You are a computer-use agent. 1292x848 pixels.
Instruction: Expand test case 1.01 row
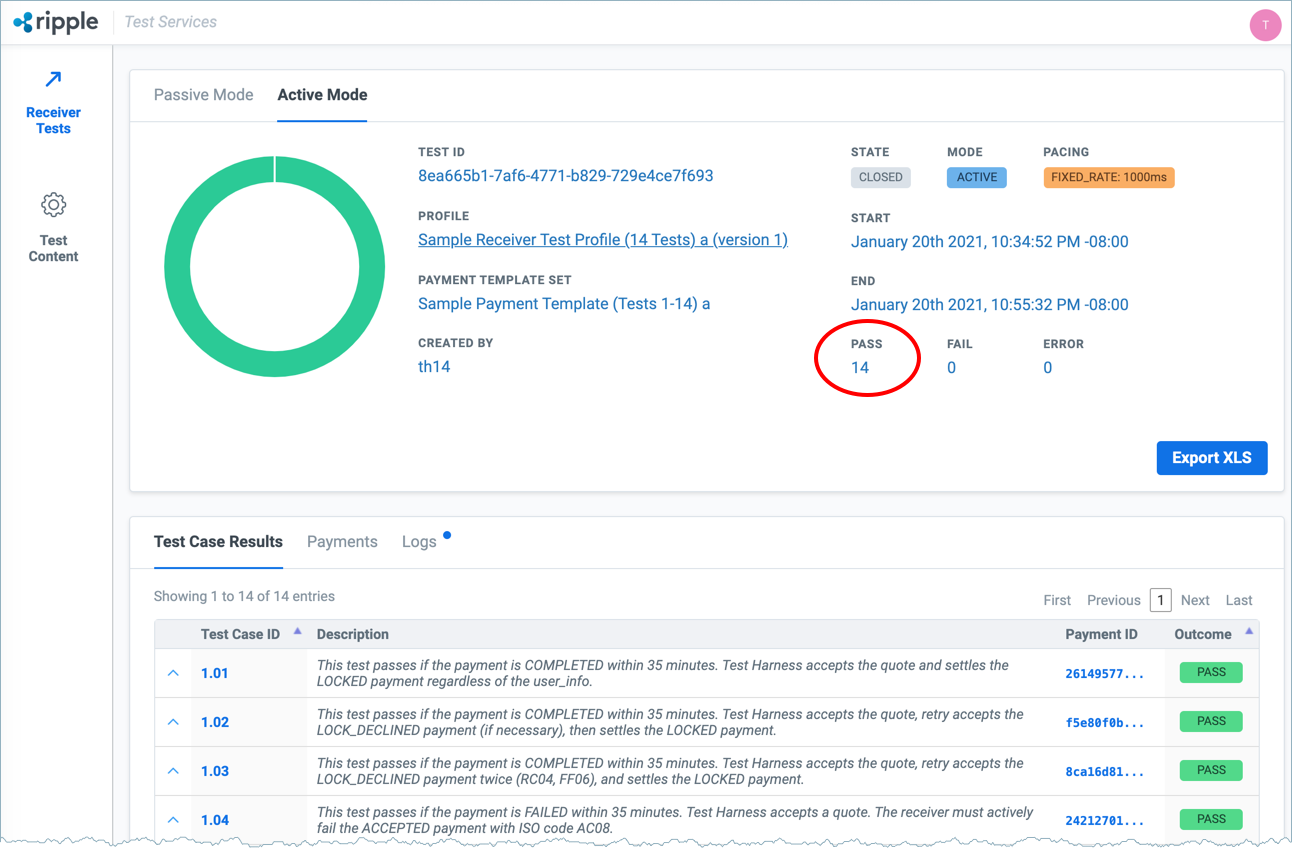pyautogui.click(x=173, y=673)
